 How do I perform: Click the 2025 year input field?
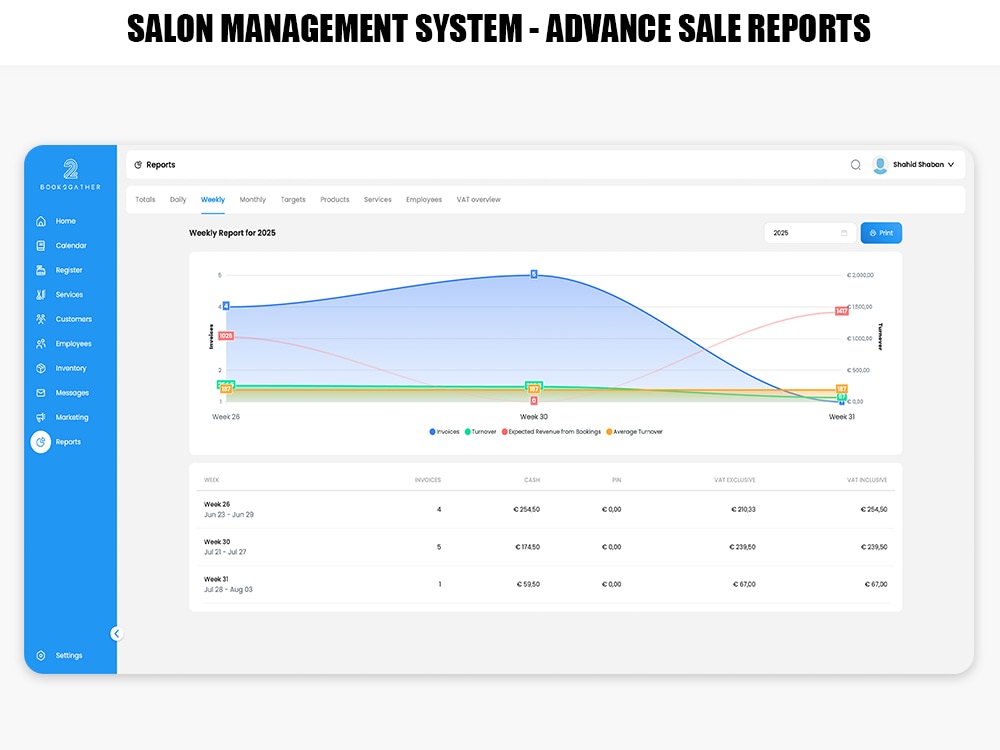[810, 233]
